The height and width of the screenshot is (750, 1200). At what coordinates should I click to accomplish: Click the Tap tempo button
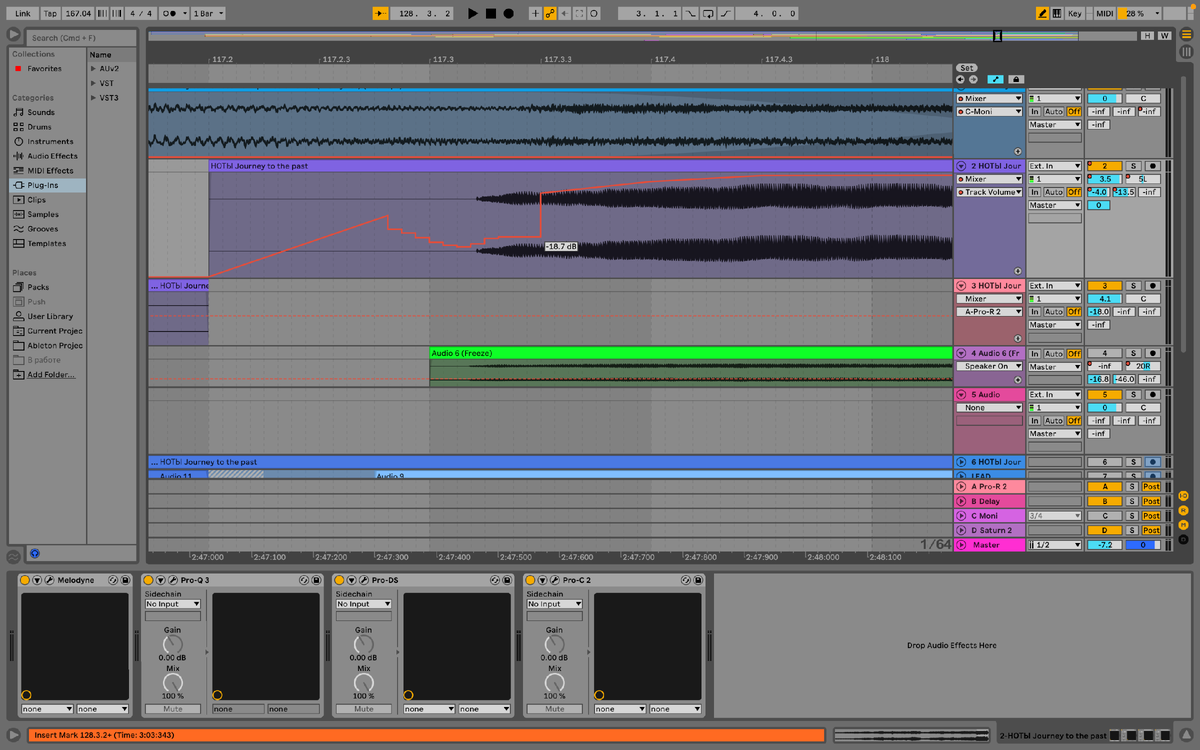(x=49, y=14)
